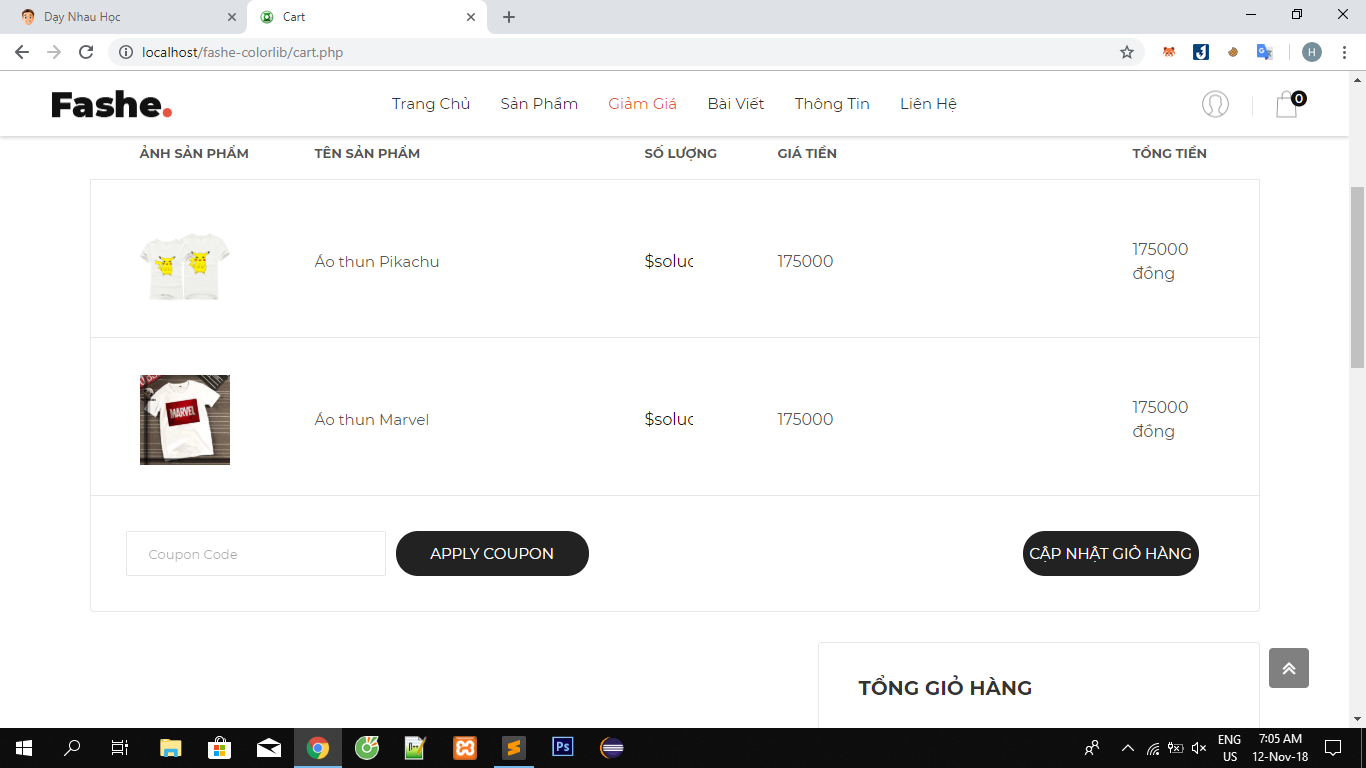The height and width of the screenshot is (768, 1366).
Task: Bookmark this page with the star icon
Action: click(x=1127, y=52)
